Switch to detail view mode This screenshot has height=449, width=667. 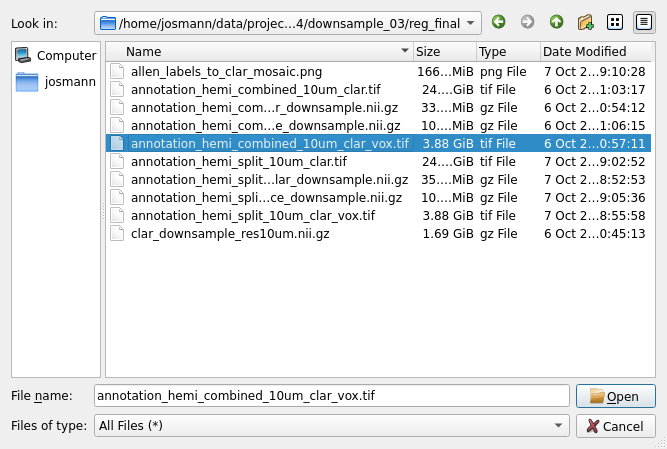tap(644, 22)
